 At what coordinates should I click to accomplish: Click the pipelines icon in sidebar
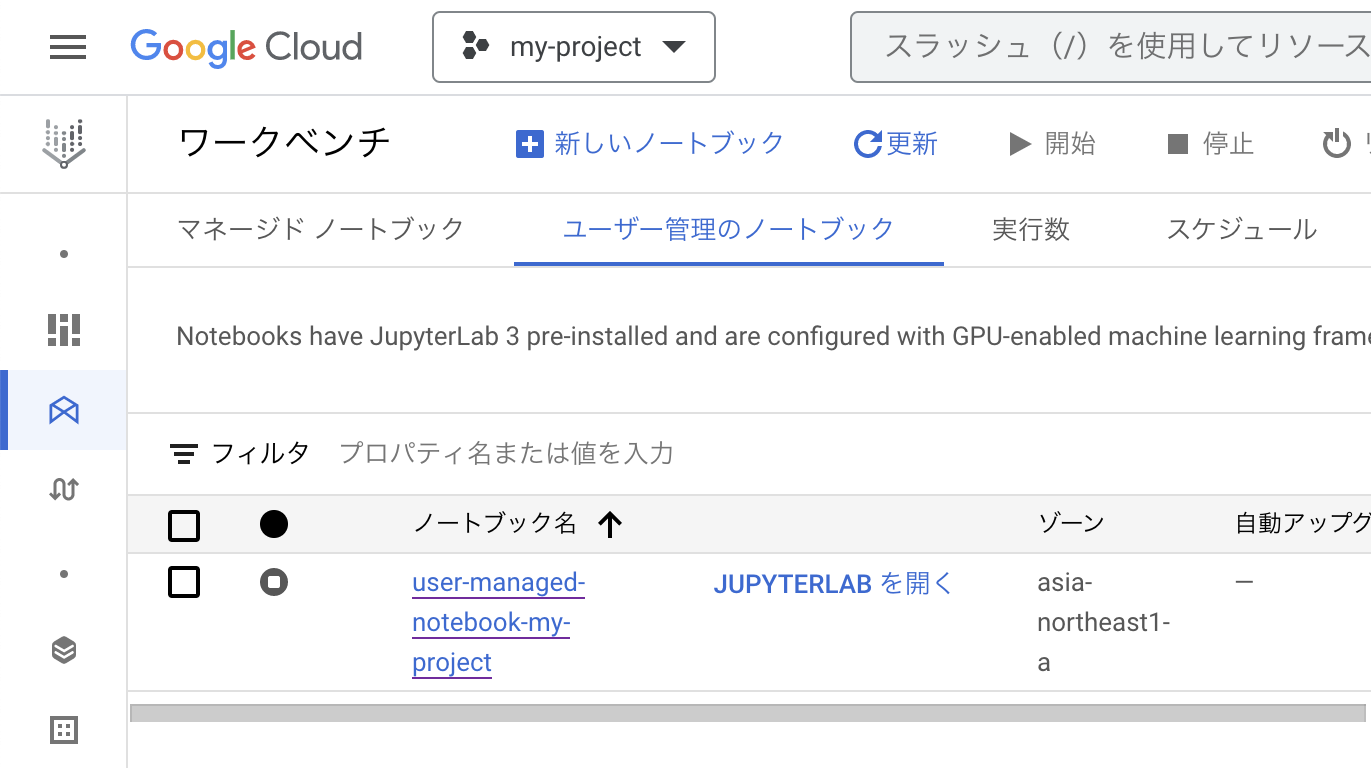click(x=64, y=490)
